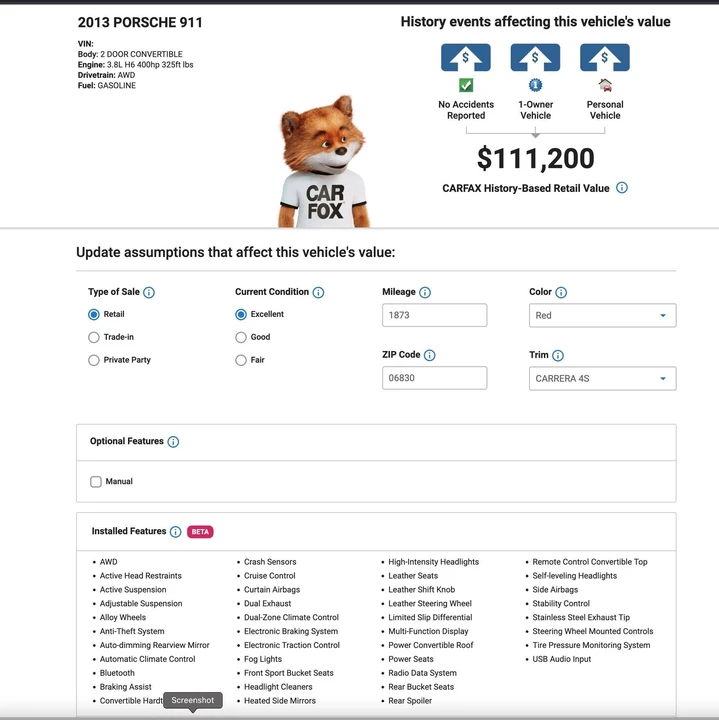Click the blue 1-Owner badge icon
Viewport: 719px width, 720px height.
535,85
